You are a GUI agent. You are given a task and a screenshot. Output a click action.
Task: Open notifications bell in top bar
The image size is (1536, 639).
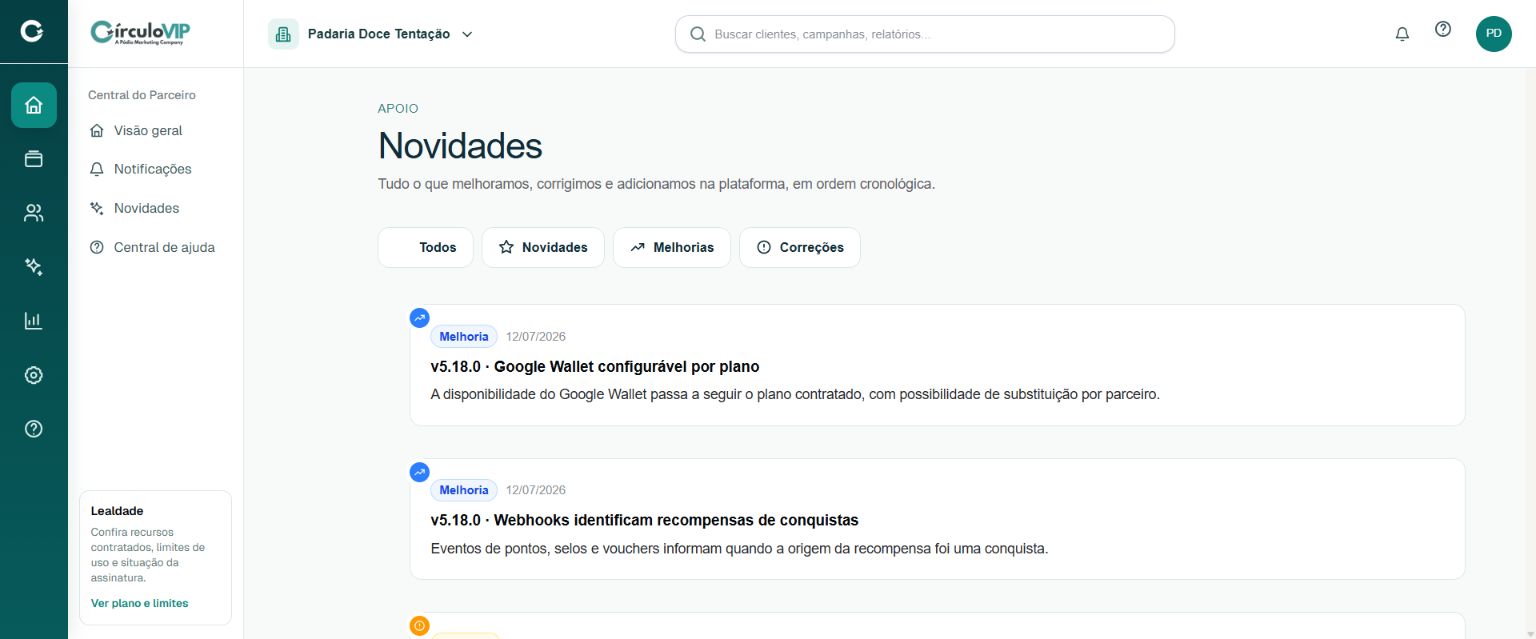[1402, 34]
